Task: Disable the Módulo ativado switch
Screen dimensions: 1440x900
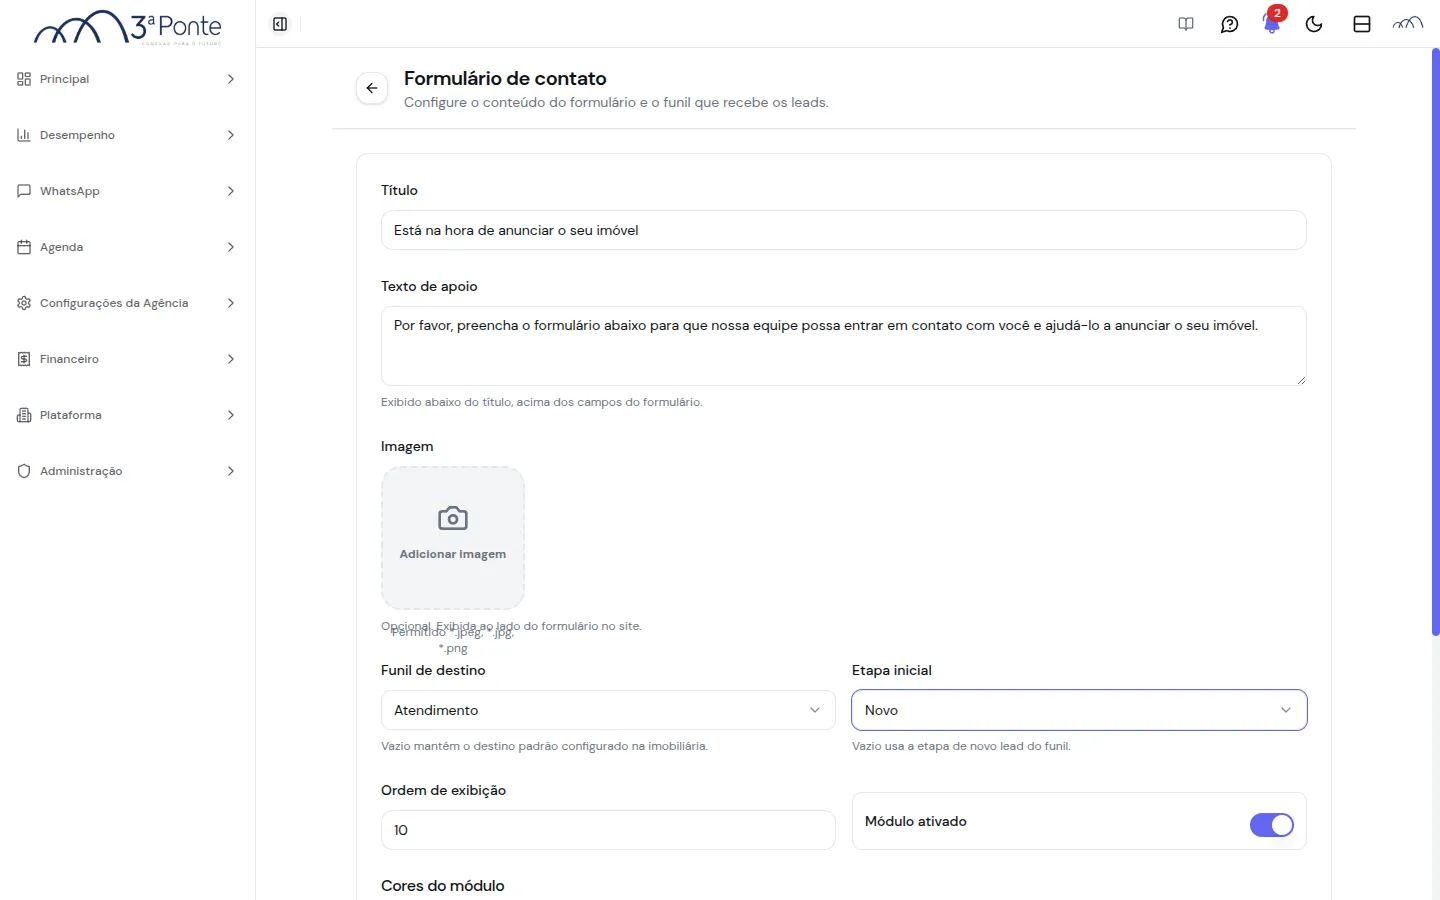Action: [1272, 825]
